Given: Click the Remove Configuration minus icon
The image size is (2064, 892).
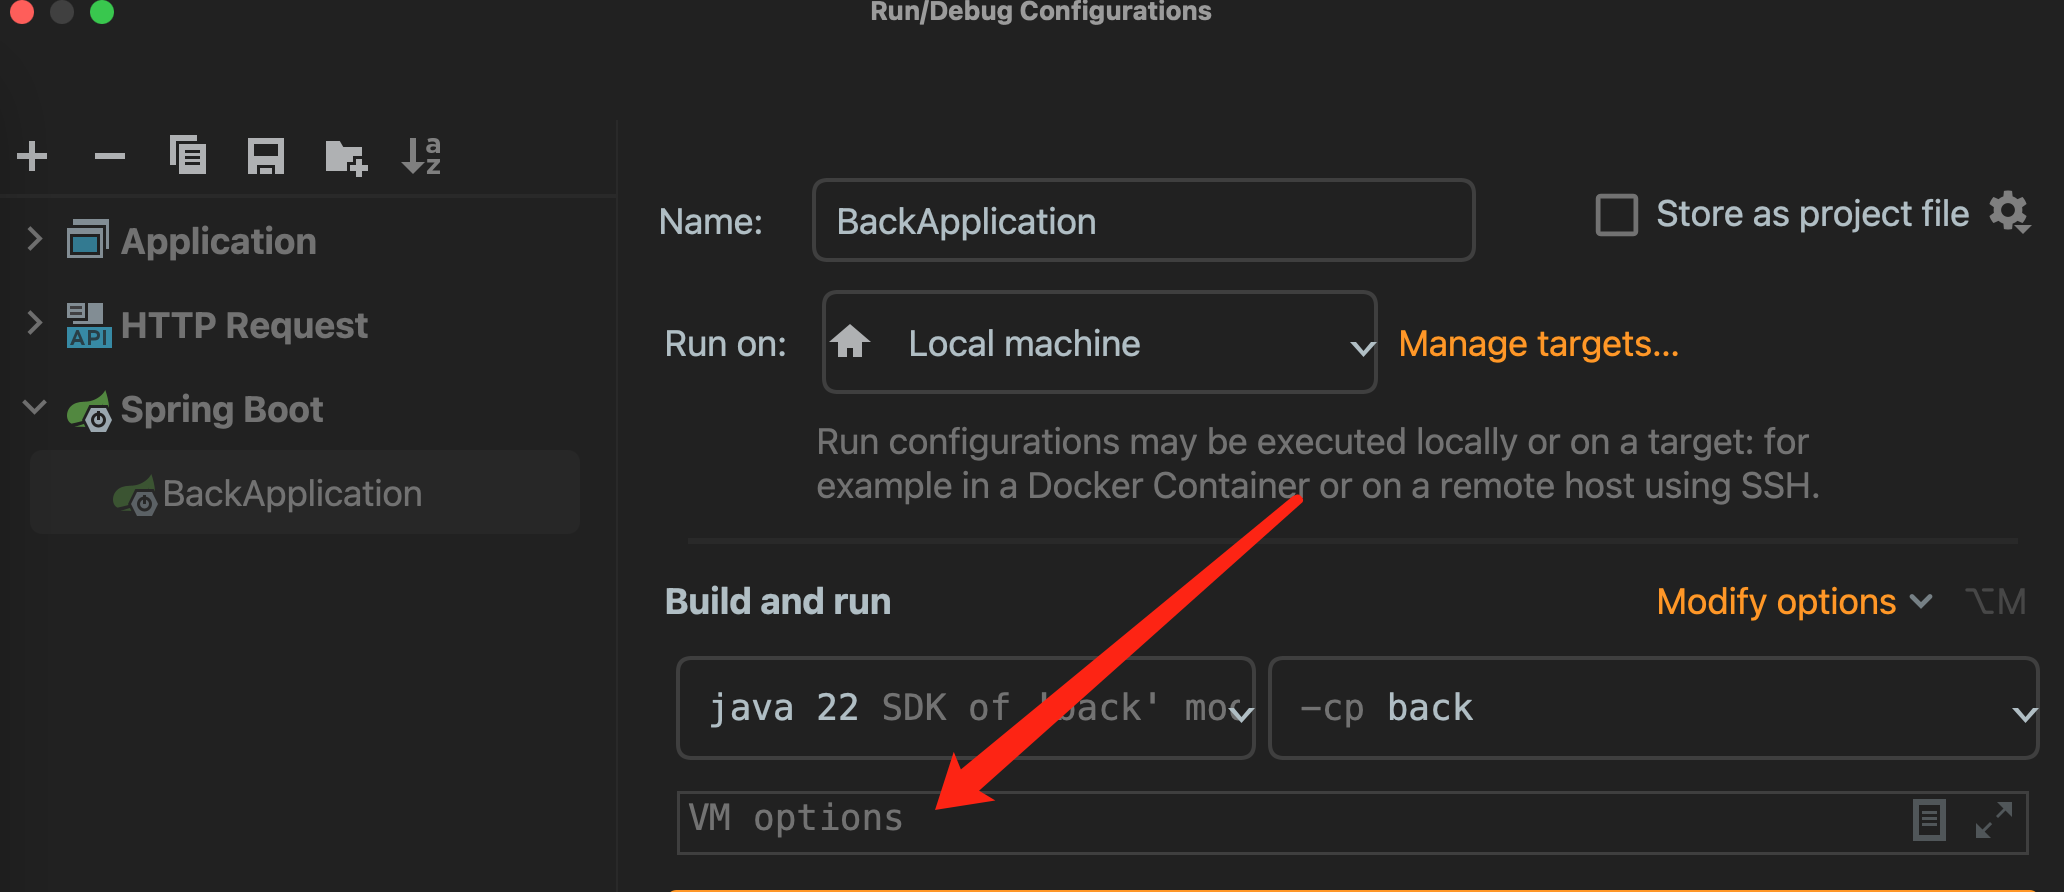Looking at the screenshot, I should pos(110,156).
